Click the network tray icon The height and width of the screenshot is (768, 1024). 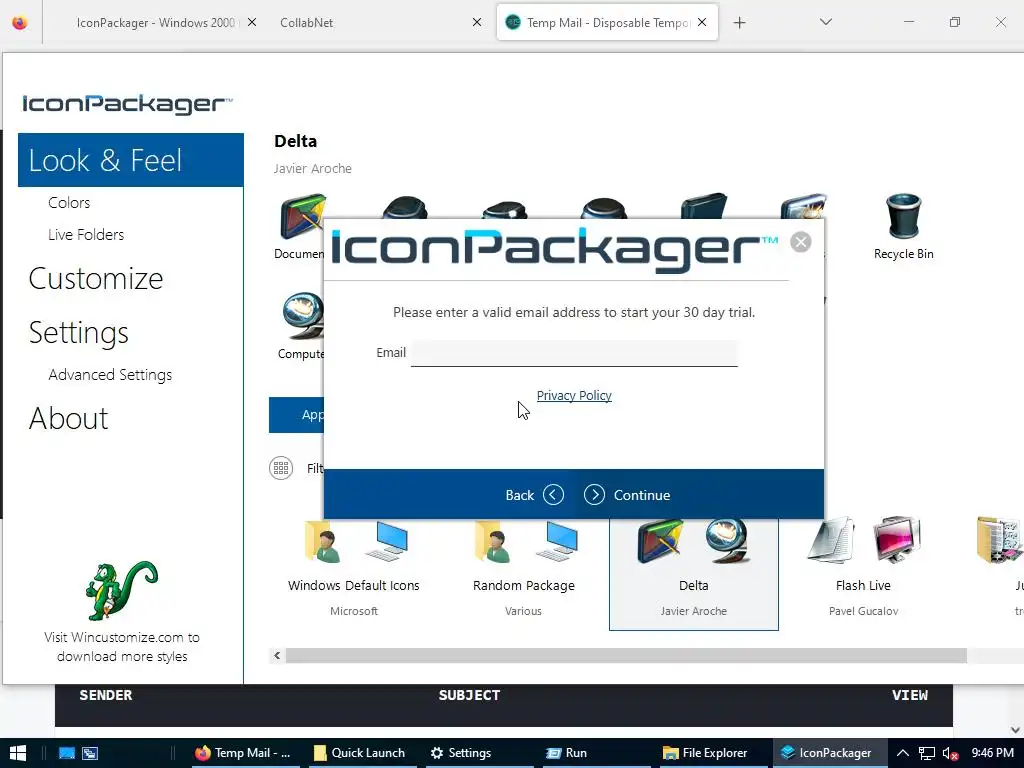(x=927, y=753)
